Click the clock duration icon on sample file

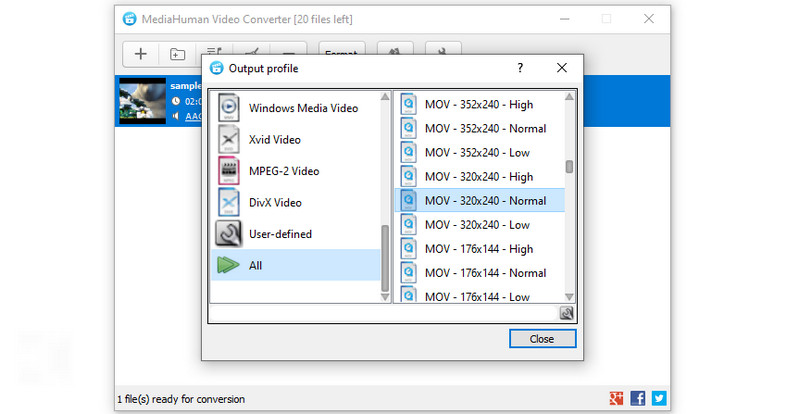pyautogui.click(x=176, y=101)
